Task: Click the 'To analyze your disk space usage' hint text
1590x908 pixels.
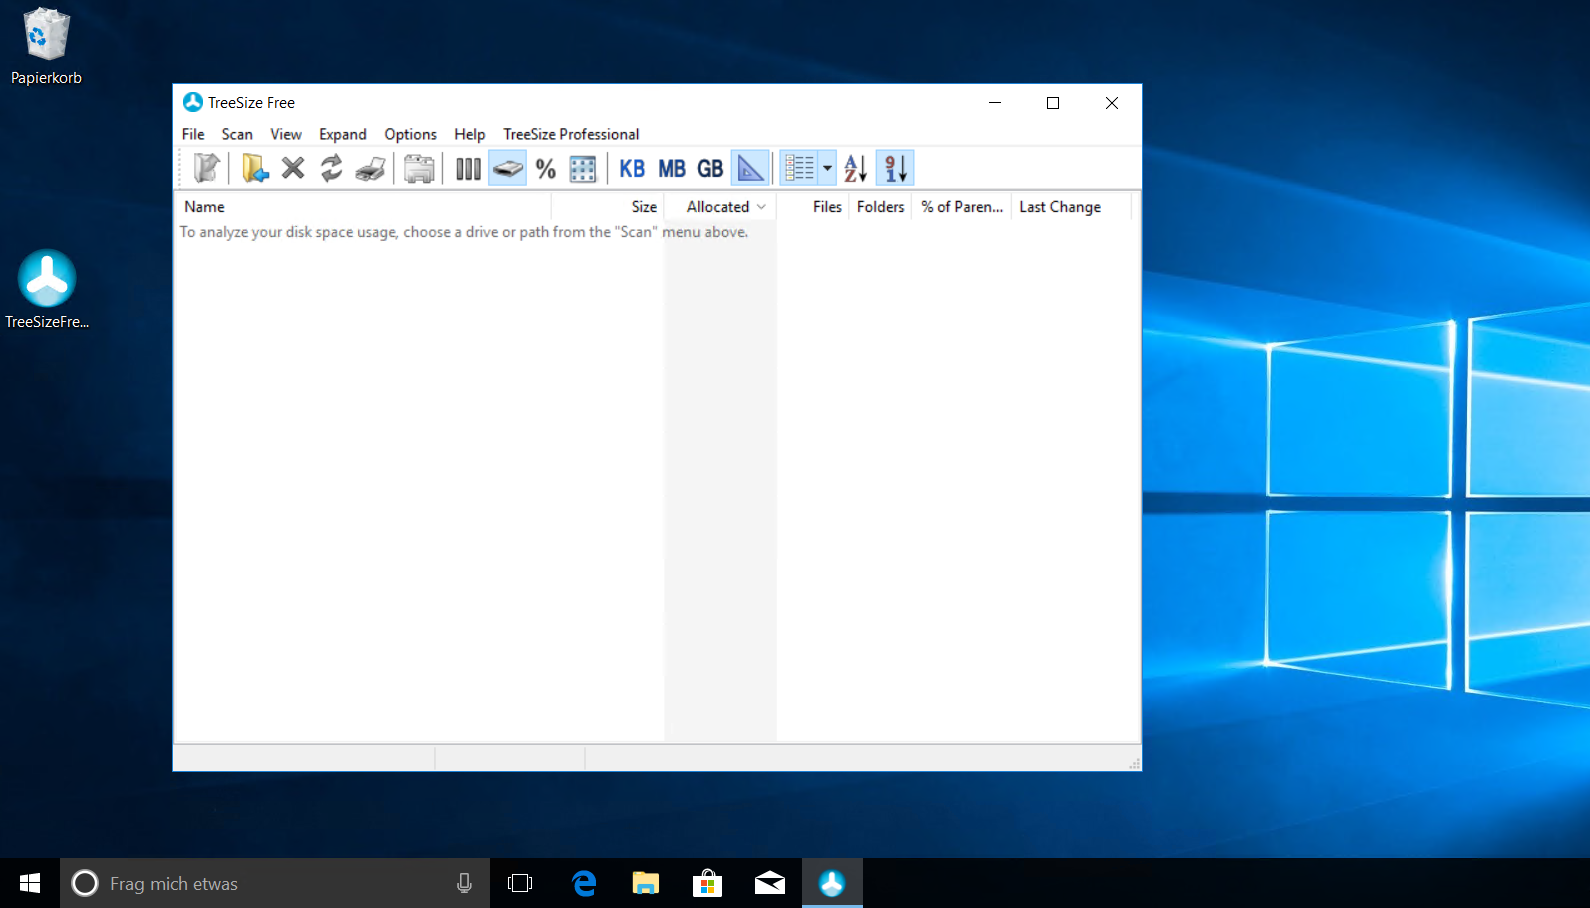Action: pos(464,232)
